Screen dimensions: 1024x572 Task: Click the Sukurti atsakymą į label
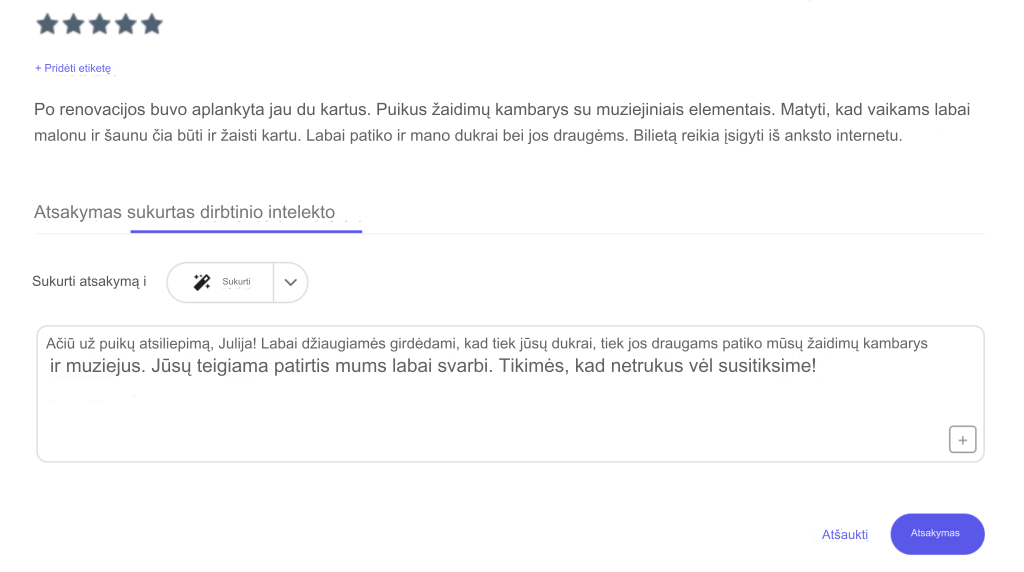point(89,281)
